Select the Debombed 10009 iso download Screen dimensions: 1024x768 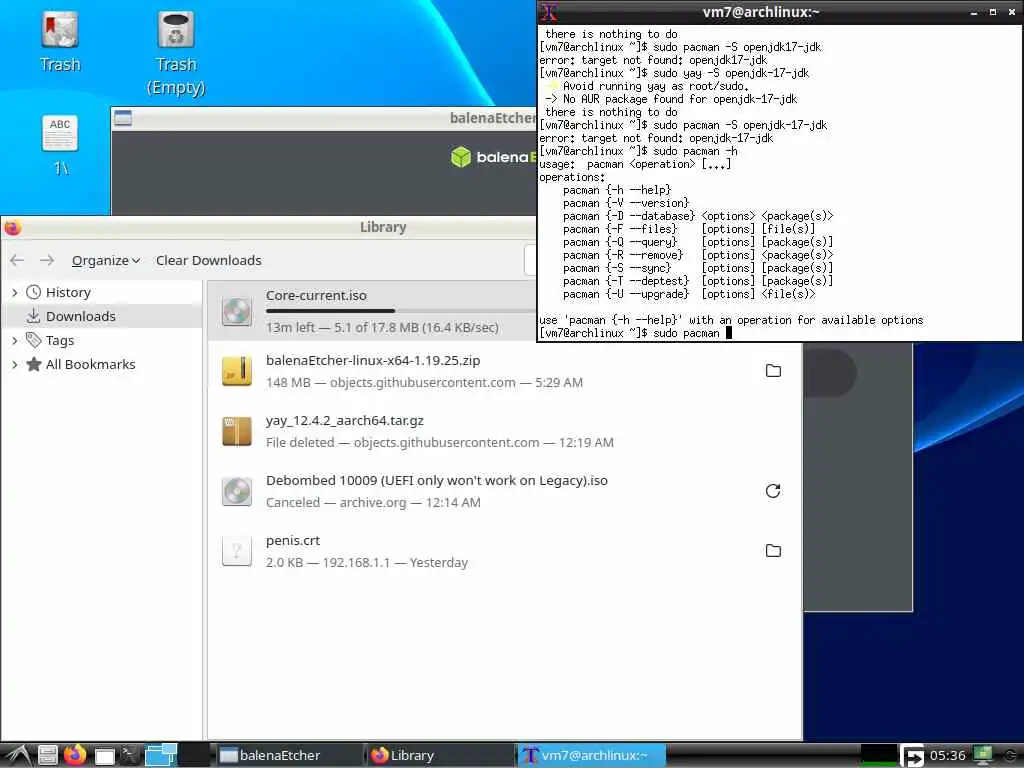click(x=505, y=491)
